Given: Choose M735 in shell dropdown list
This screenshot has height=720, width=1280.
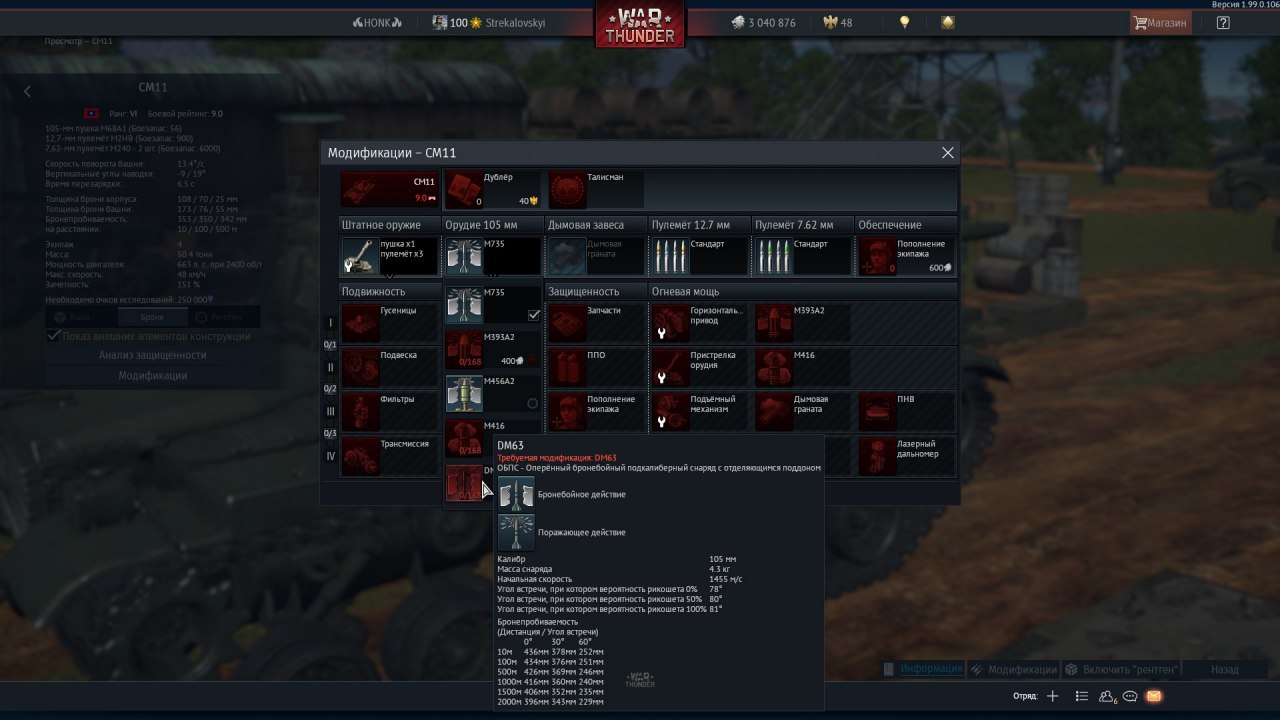Looking at the screenshot, I should (x=493, y=305).
